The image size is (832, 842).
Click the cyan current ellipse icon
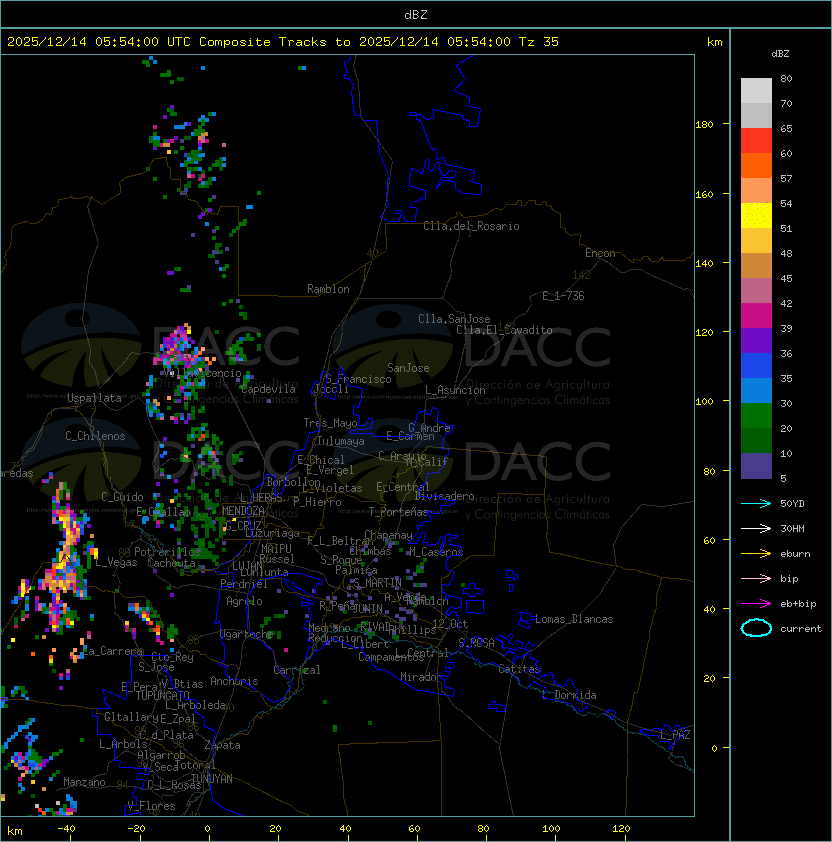click(x=756, y=628)
